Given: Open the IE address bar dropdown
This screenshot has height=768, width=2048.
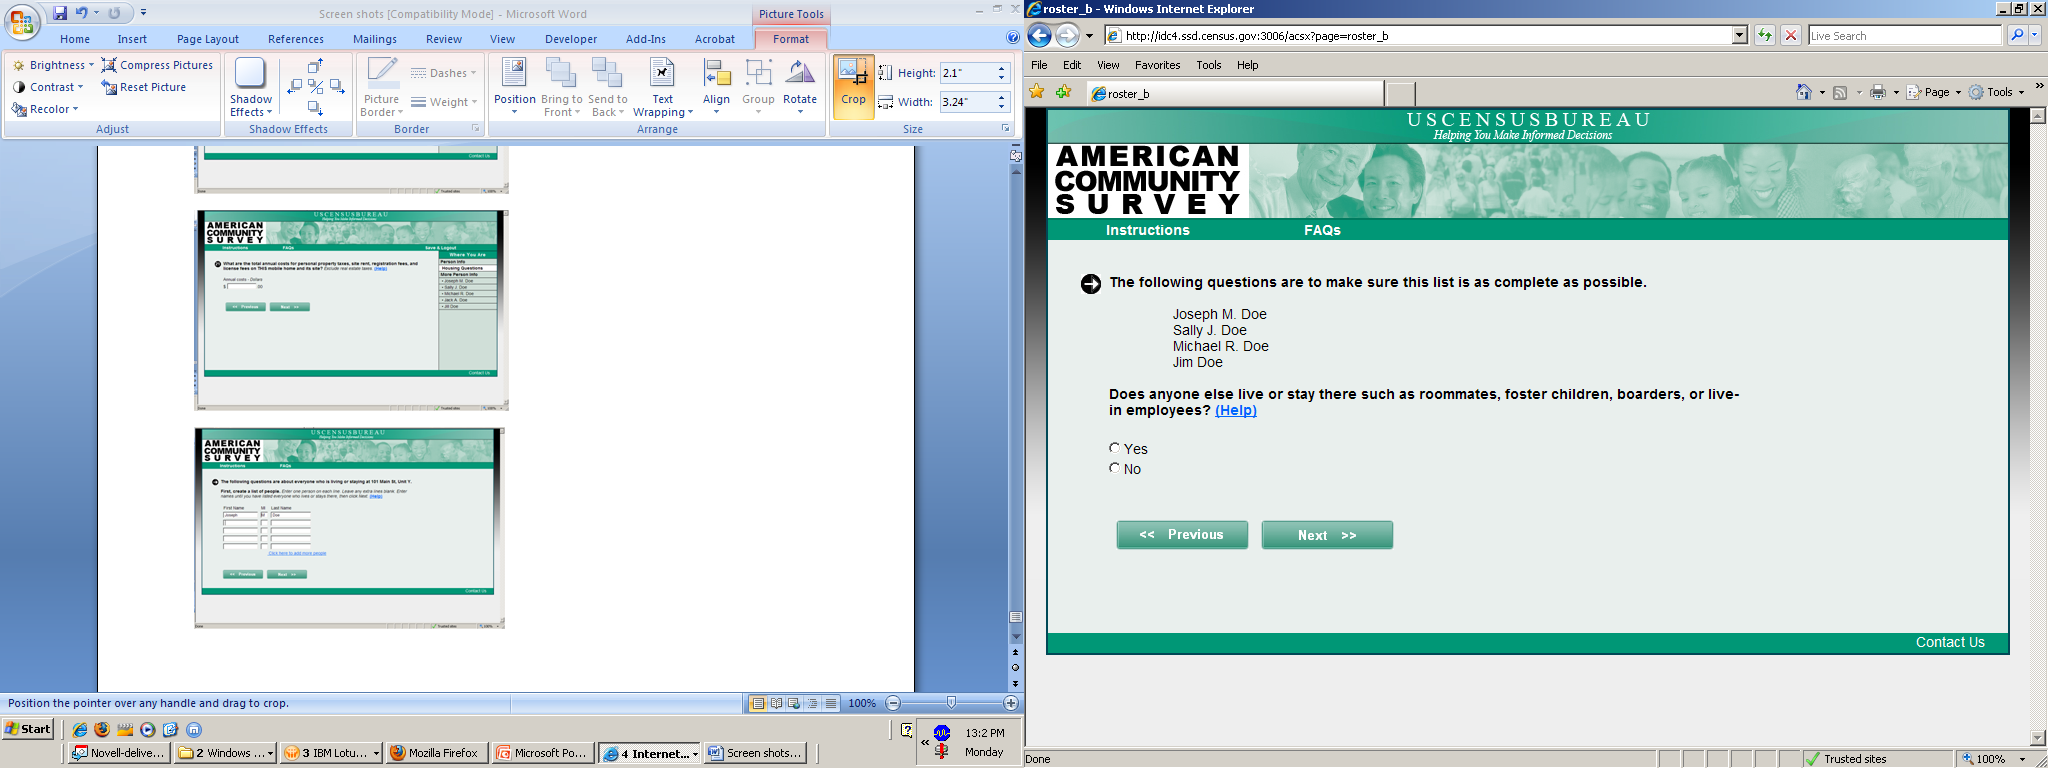Looking at the screenshot, I should coord(1739,36).
